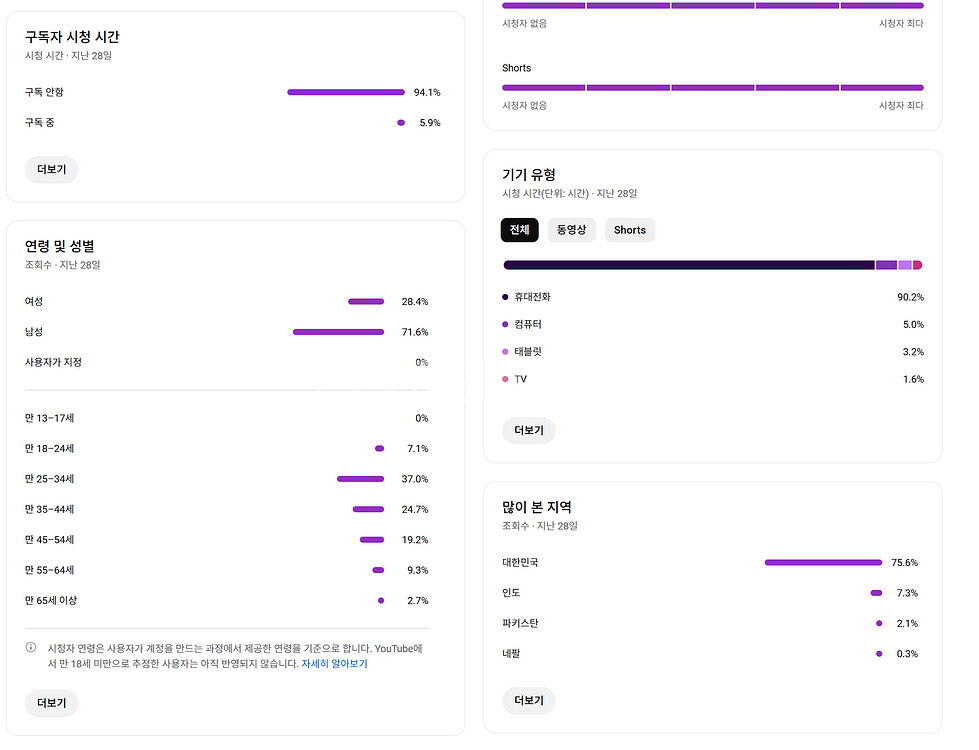Image resolution: width=979 pixels, height=750 pixels.
Task: Open 더보기 in 연령 및 성별 card
Action: coord(52,703)
